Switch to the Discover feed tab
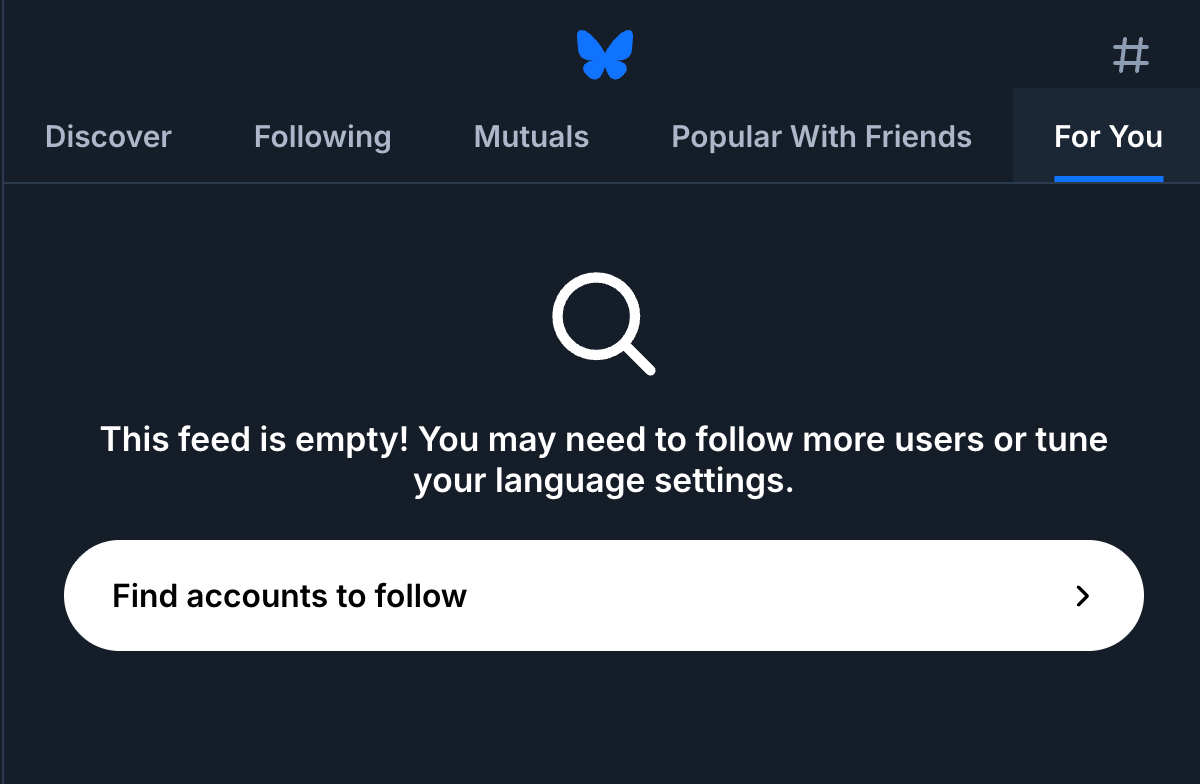 pos(108,136)
